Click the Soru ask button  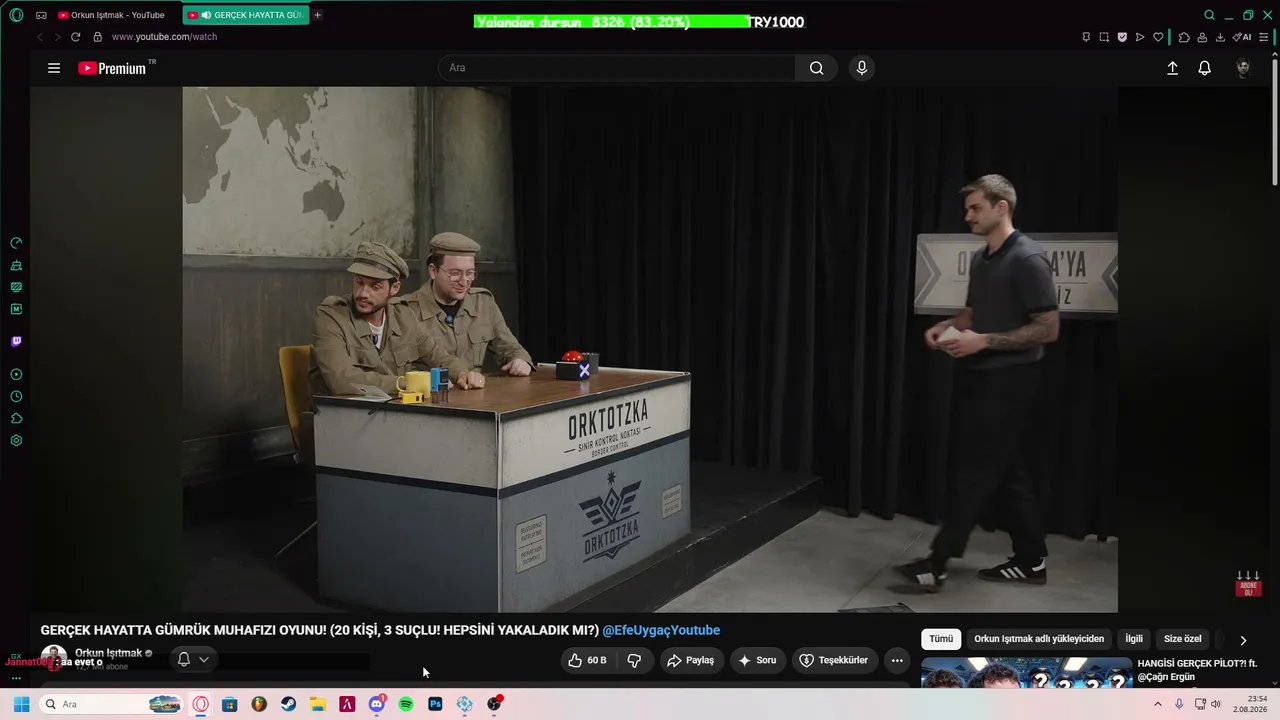pyautogui.click(x=757, y=660)
